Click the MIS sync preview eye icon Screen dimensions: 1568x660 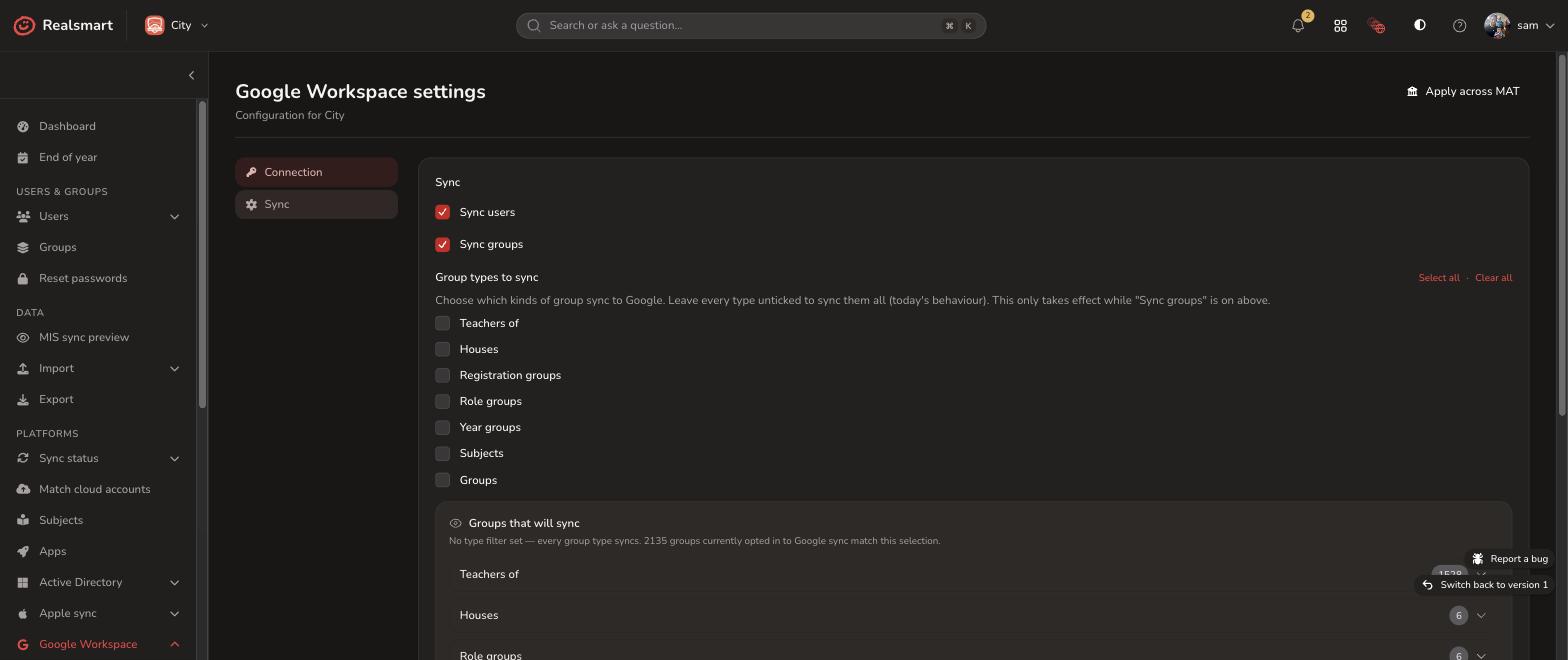23,337
